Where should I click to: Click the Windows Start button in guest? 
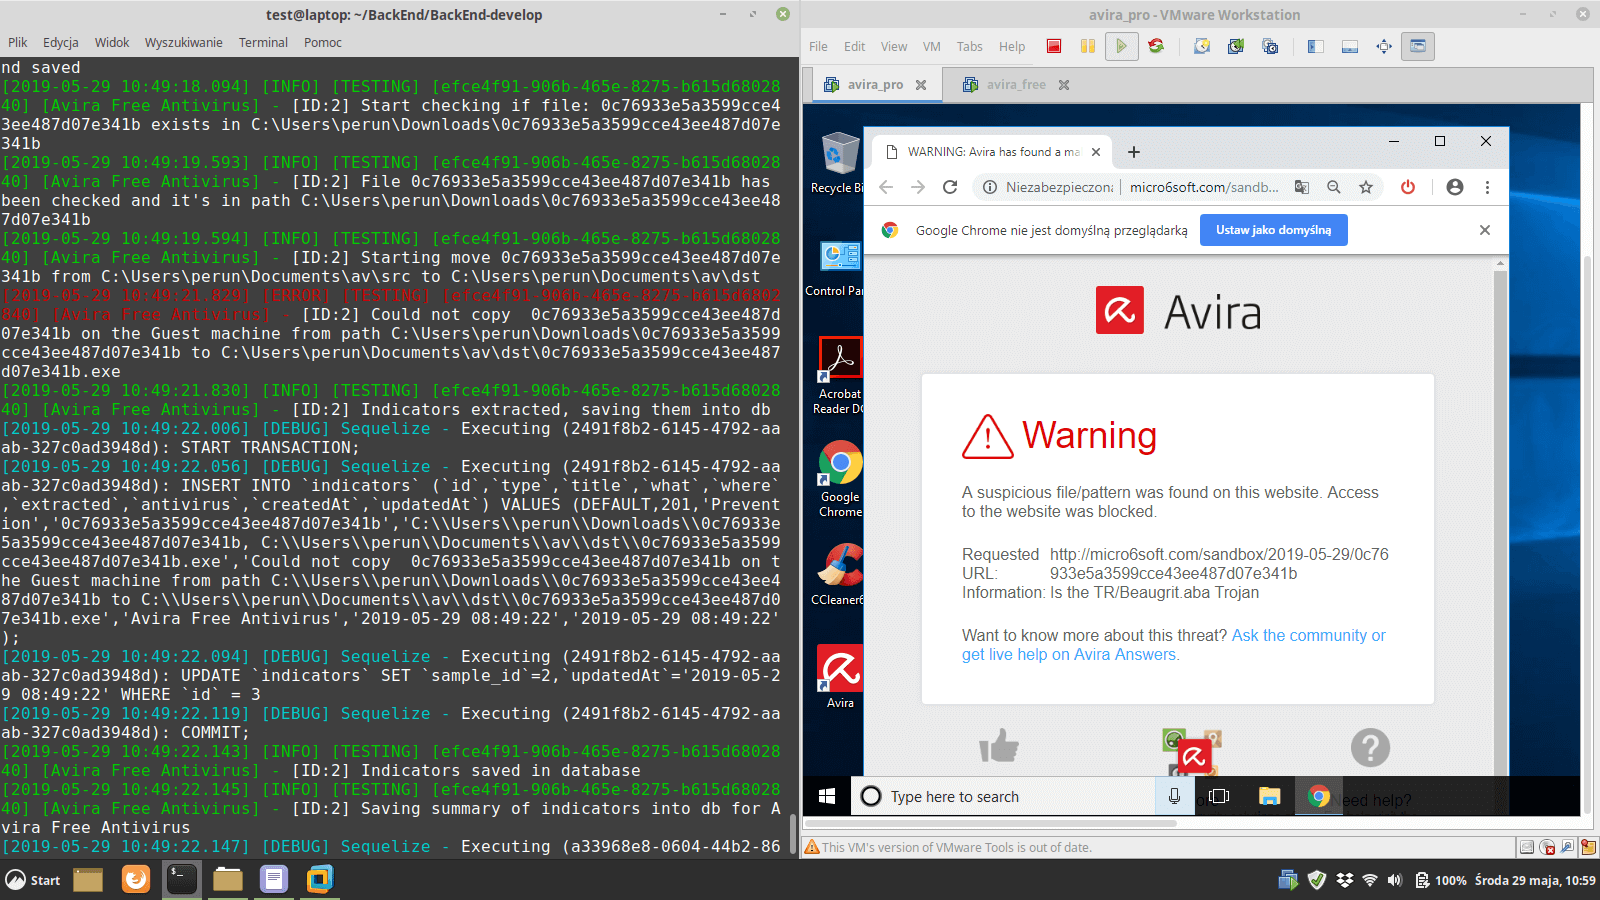[827, 796]
